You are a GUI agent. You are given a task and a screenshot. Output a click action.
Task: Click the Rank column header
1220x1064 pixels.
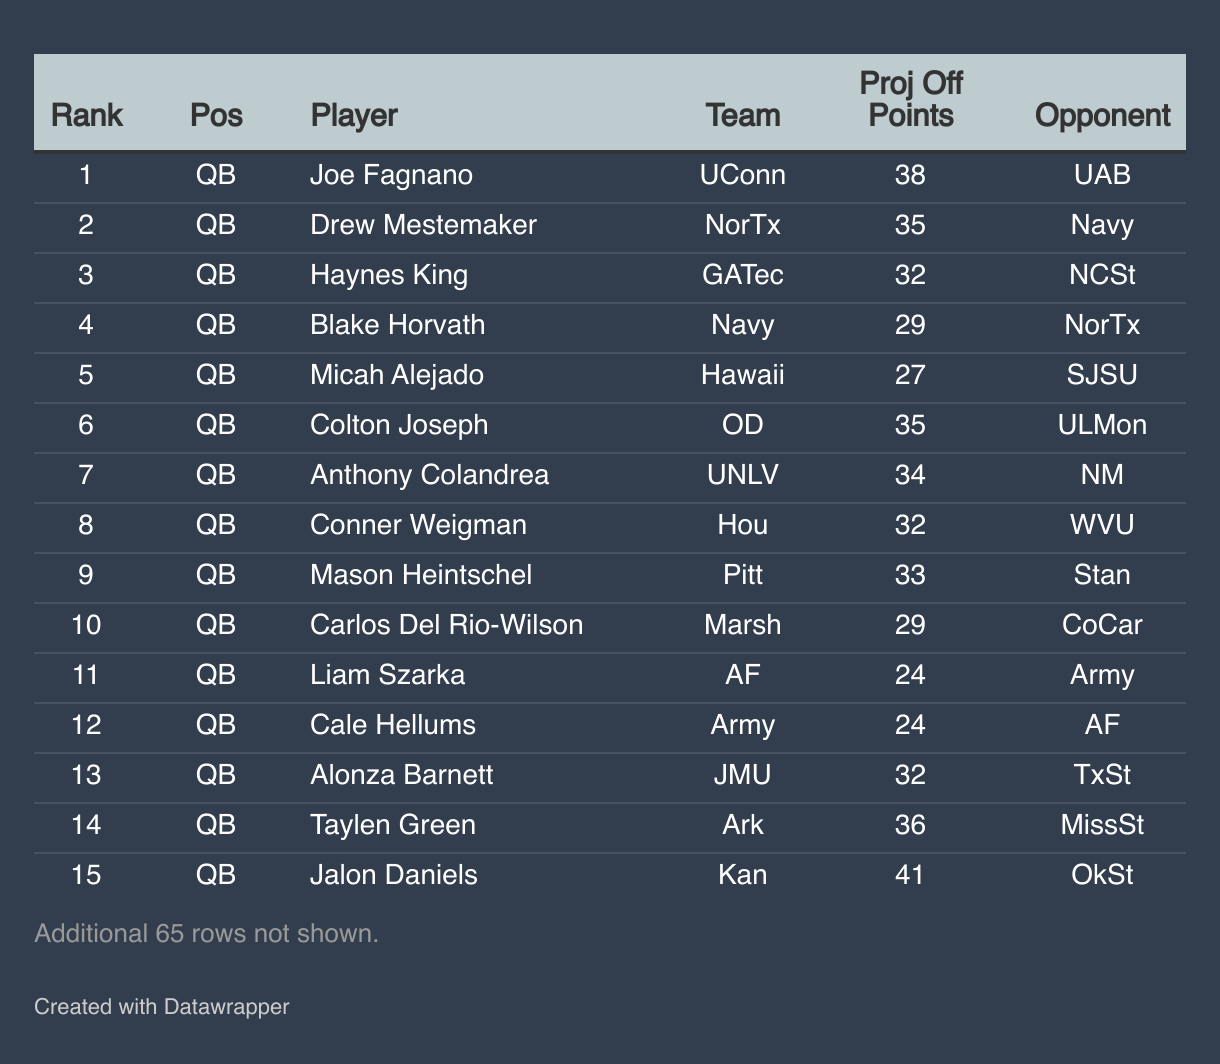86,115
